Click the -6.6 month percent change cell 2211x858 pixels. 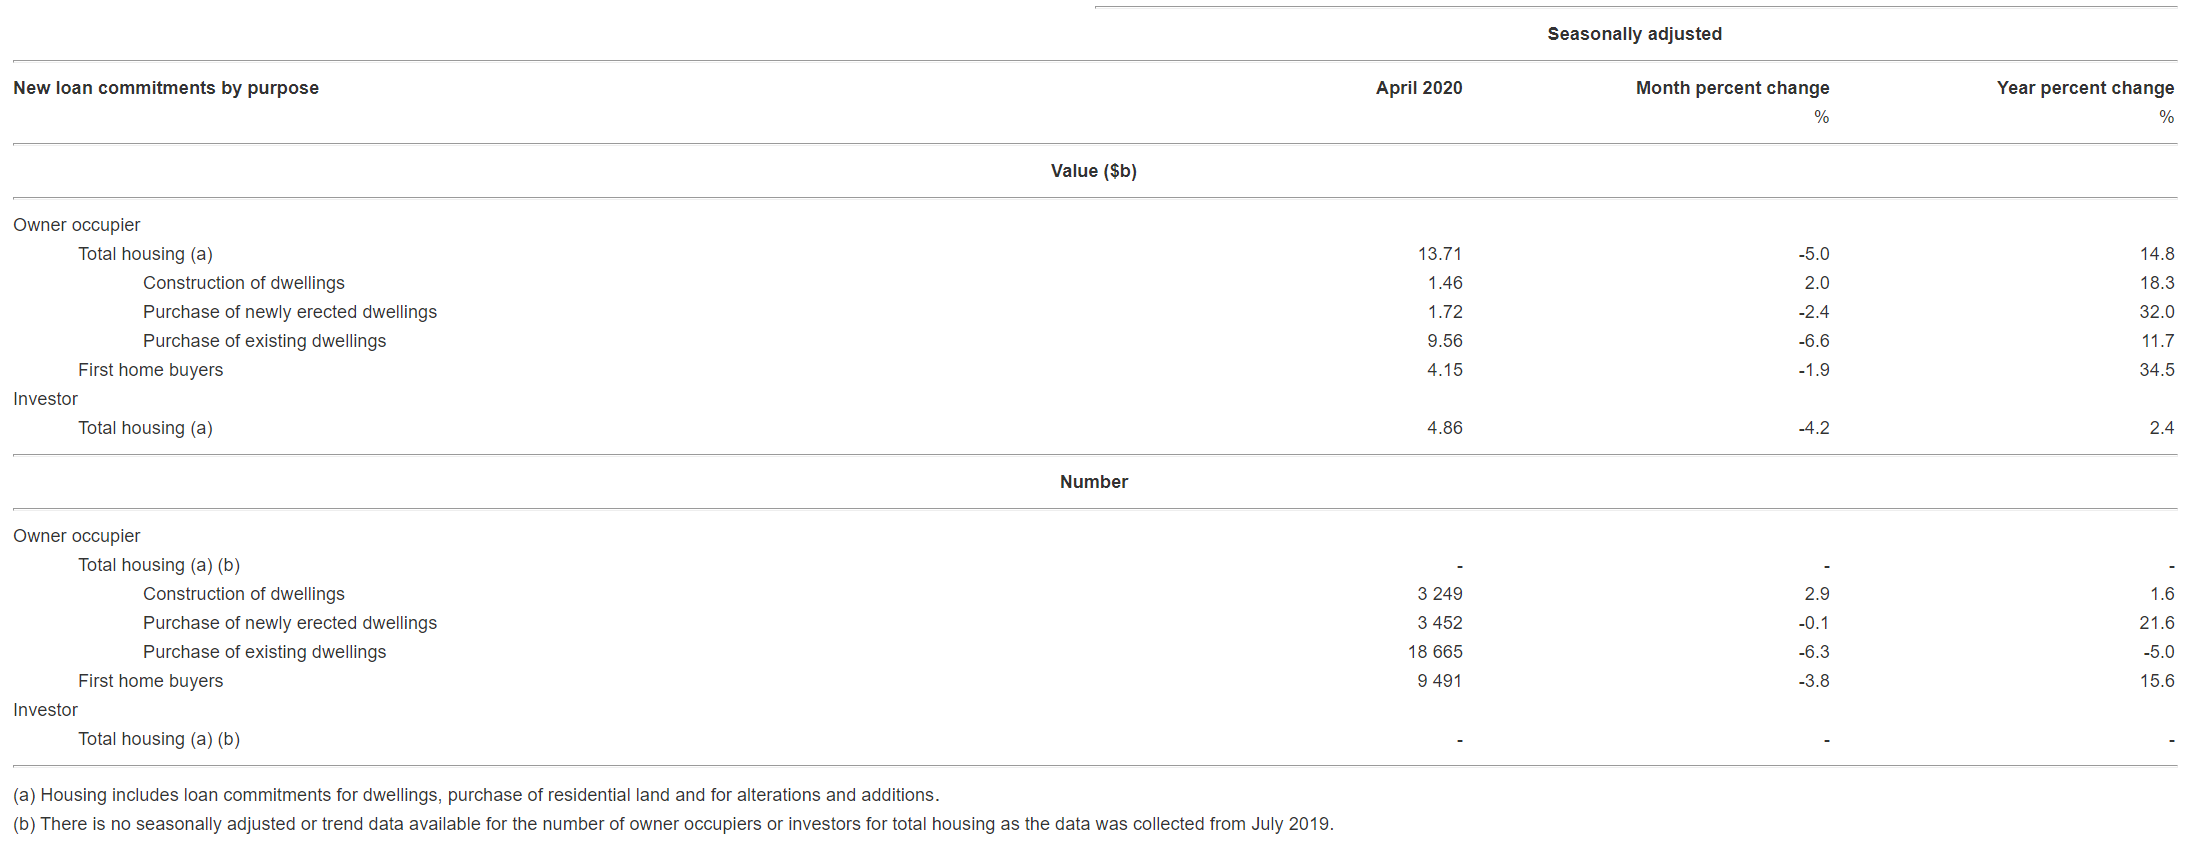click(x=1813, y=341)
